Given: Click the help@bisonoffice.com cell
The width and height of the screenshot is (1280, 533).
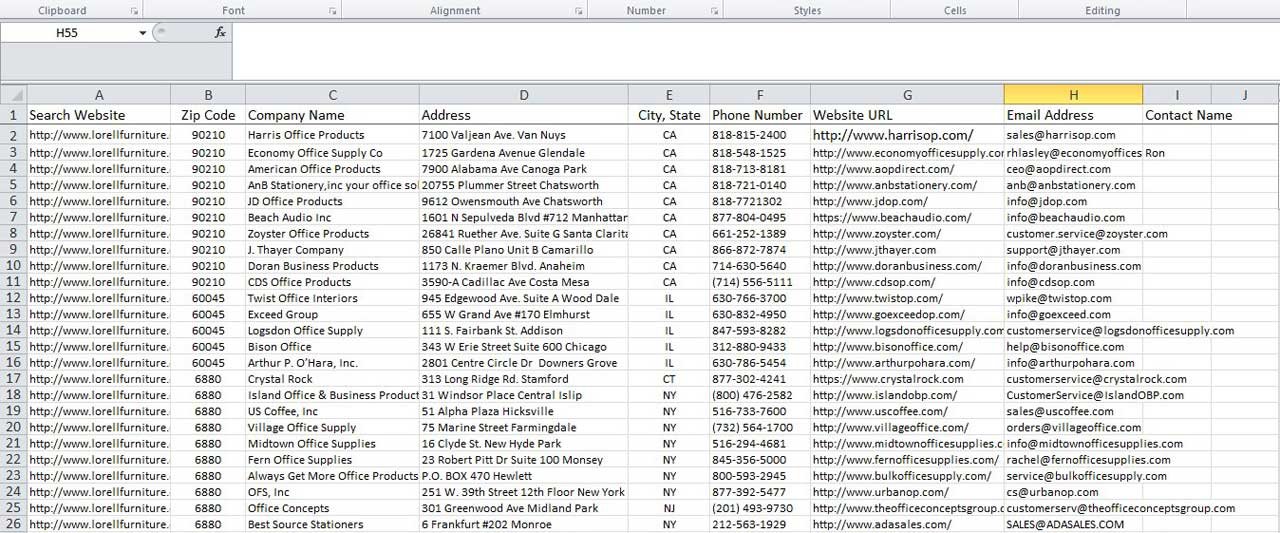Looking at the screenshot, I should [x=1073, y=347].
